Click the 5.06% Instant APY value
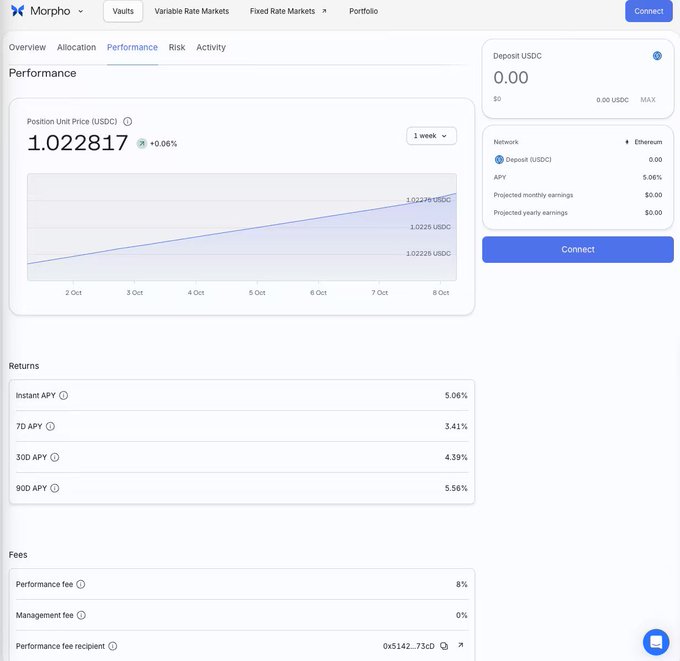Viewport: 680px width, 661px height. tap(456, 396)
